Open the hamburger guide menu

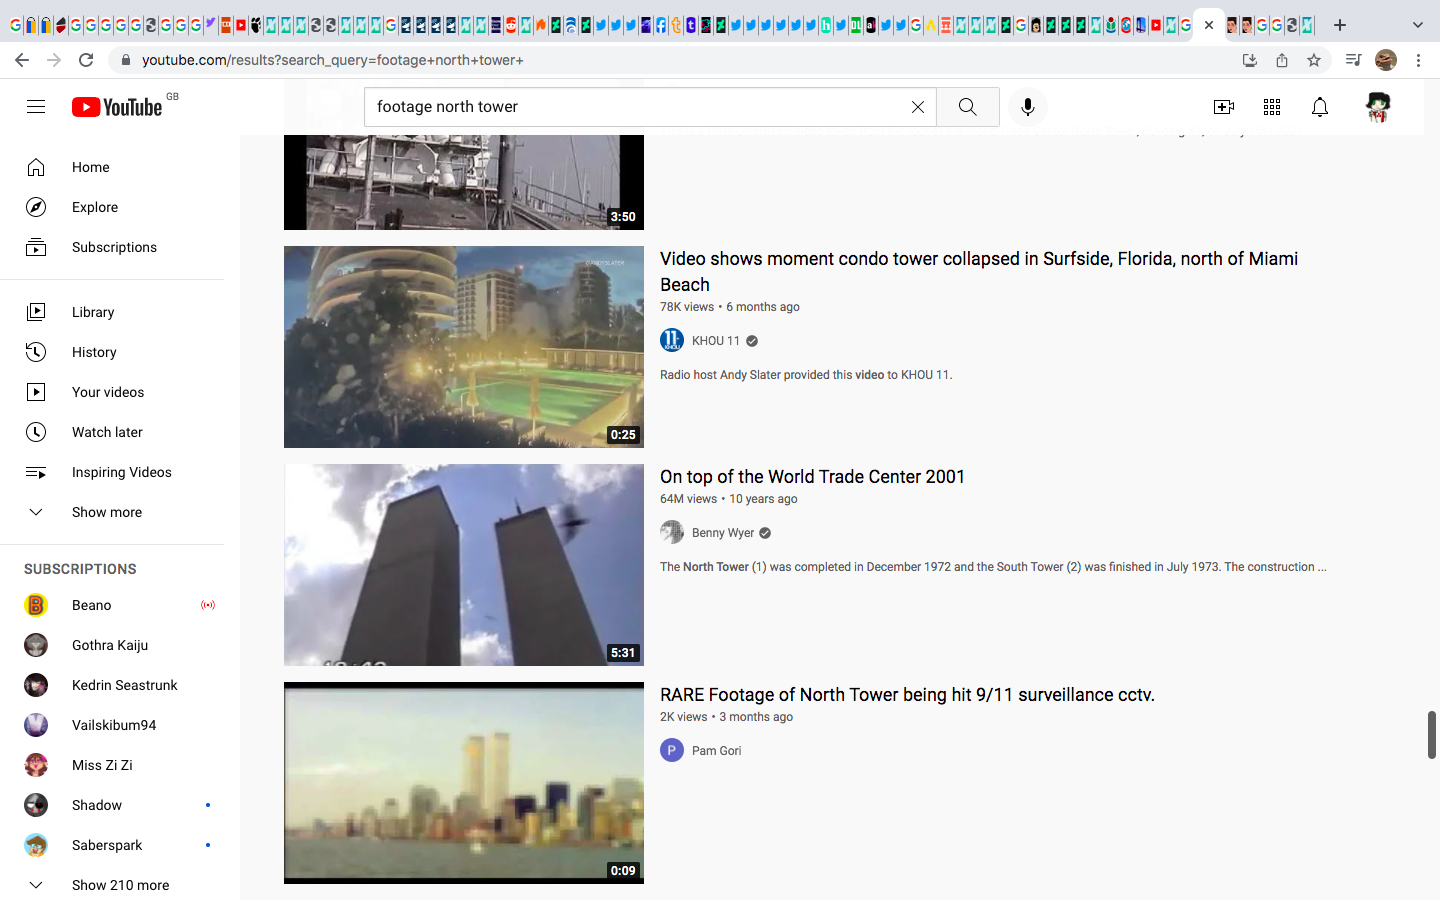click(x=36, y=107)
